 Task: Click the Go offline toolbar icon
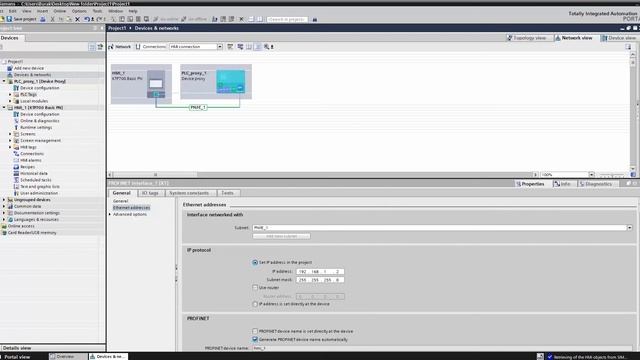[184, 19]
